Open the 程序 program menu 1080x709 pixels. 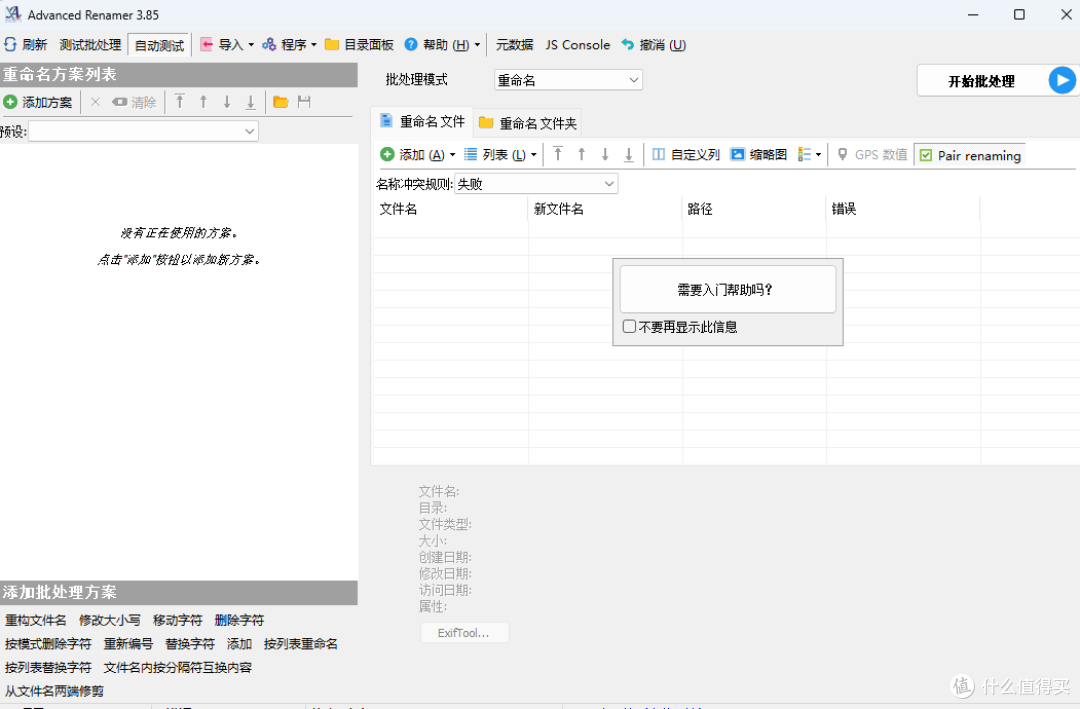coord(289,45)
